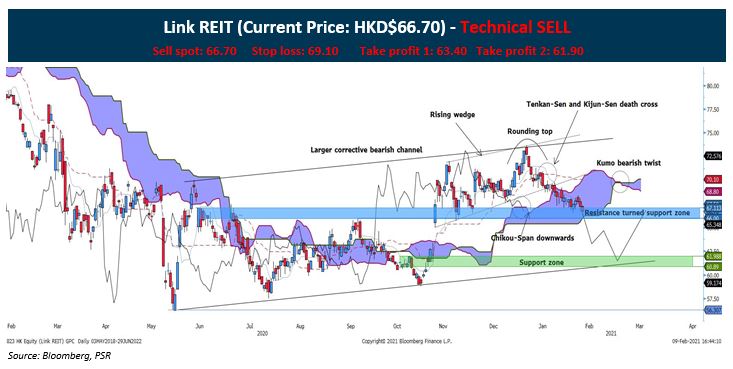Click the 'Jun' month axis label

(199, 326)
